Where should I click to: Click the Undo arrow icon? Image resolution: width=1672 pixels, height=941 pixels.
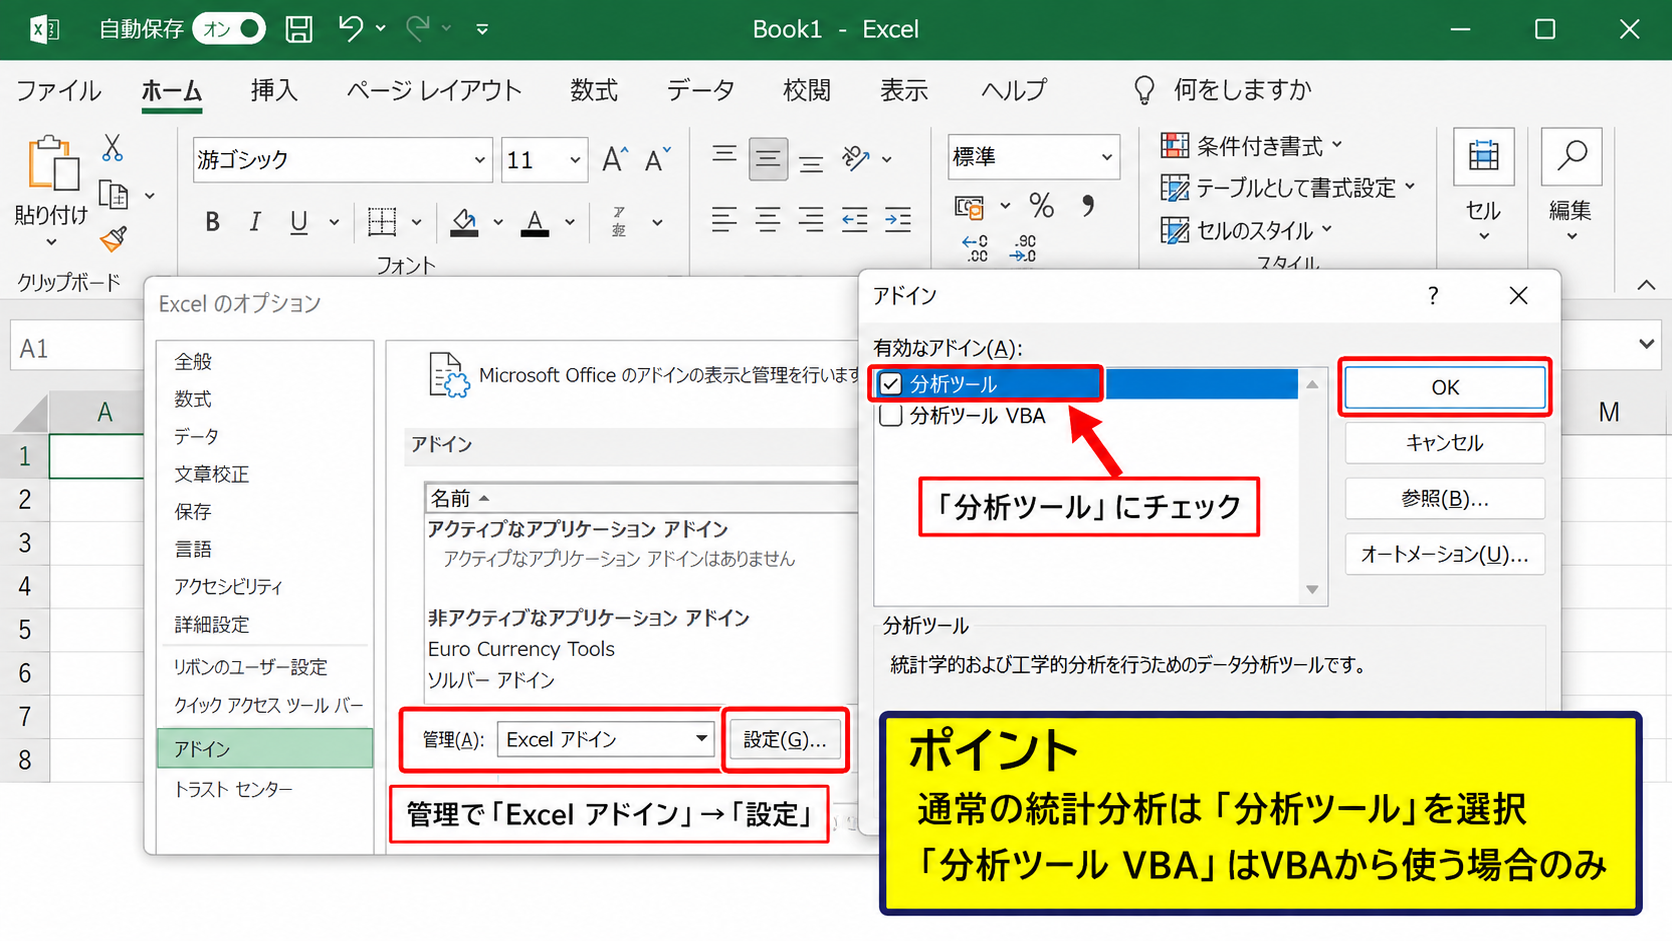(350, 28)
